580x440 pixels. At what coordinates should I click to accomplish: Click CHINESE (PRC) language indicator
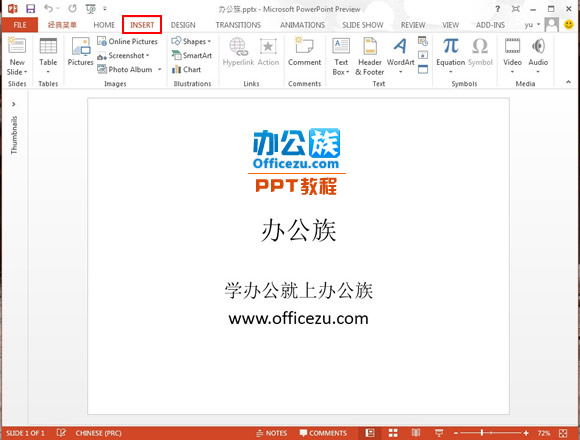point(98,433)
